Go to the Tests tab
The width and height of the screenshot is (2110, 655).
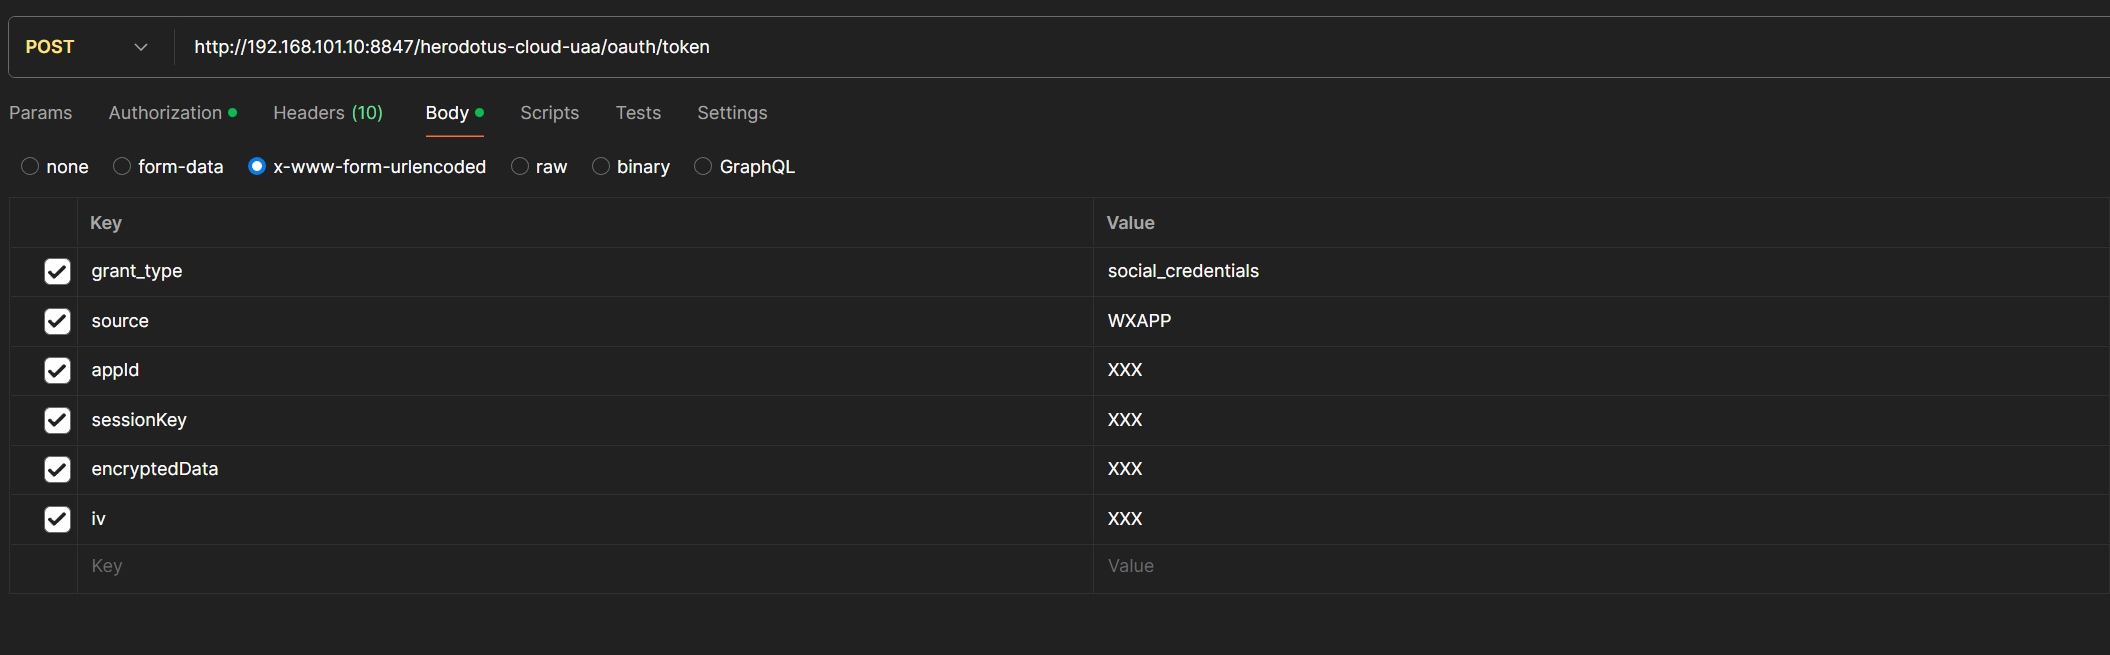638,113
